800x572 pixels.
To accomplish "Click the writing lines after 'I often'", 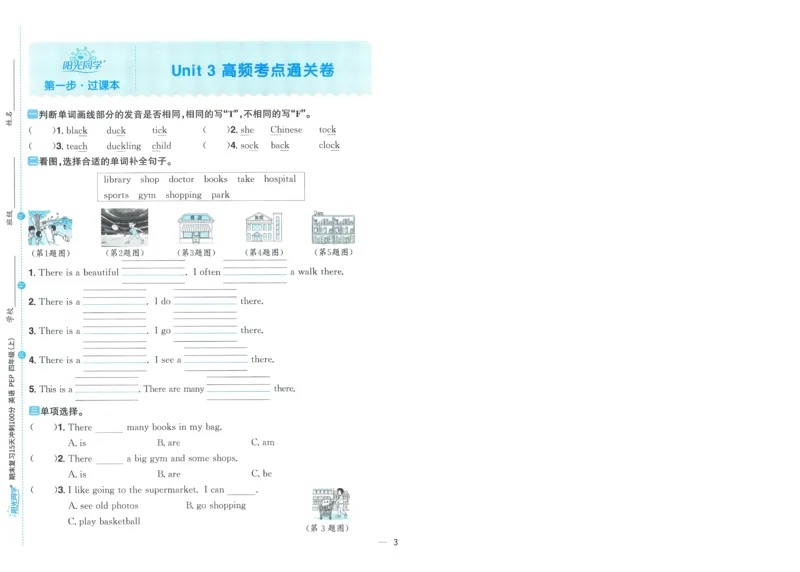I will point(255,271).
